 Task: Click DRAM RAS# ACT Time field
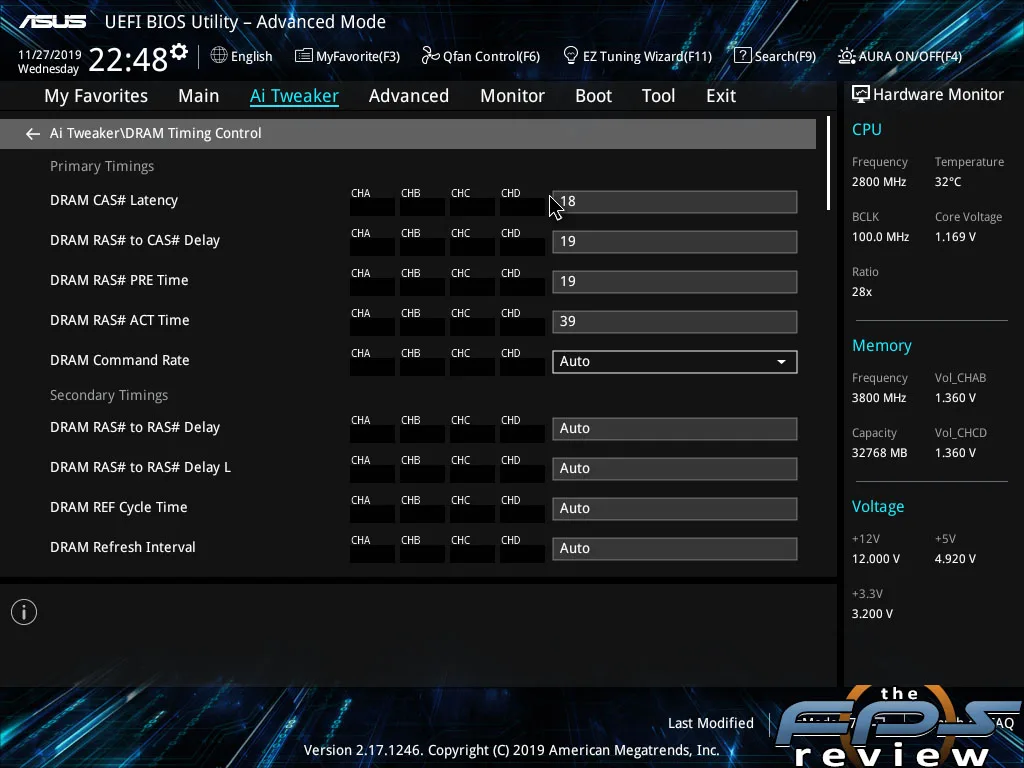675,321
